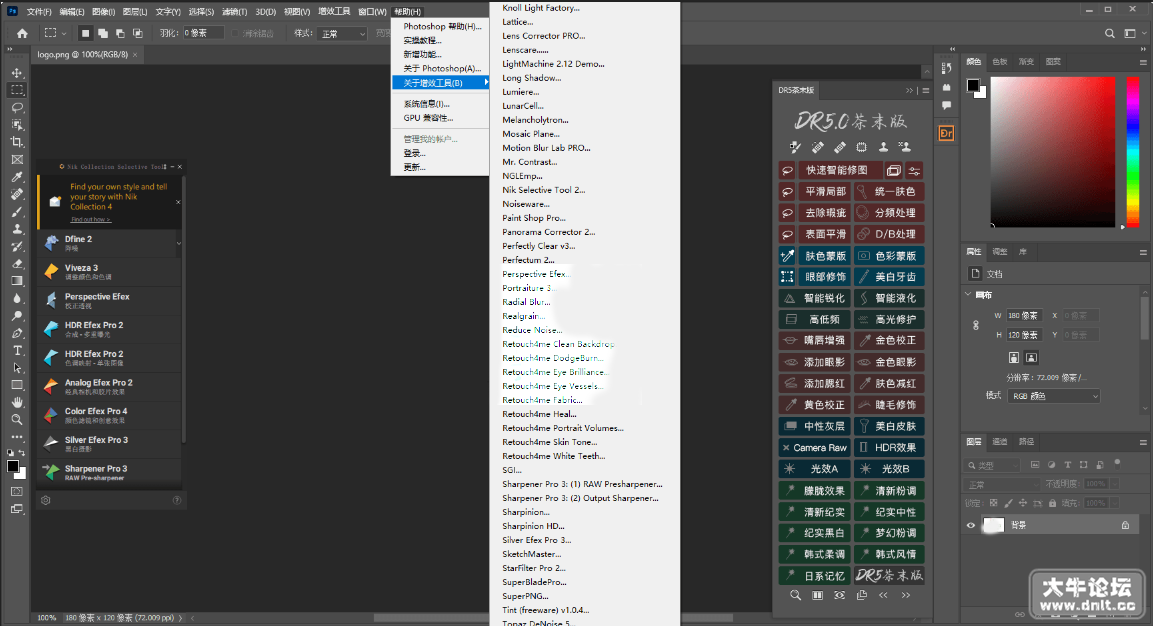
Task: Select the Horizontal Type tool
Action: coord(16,350)
